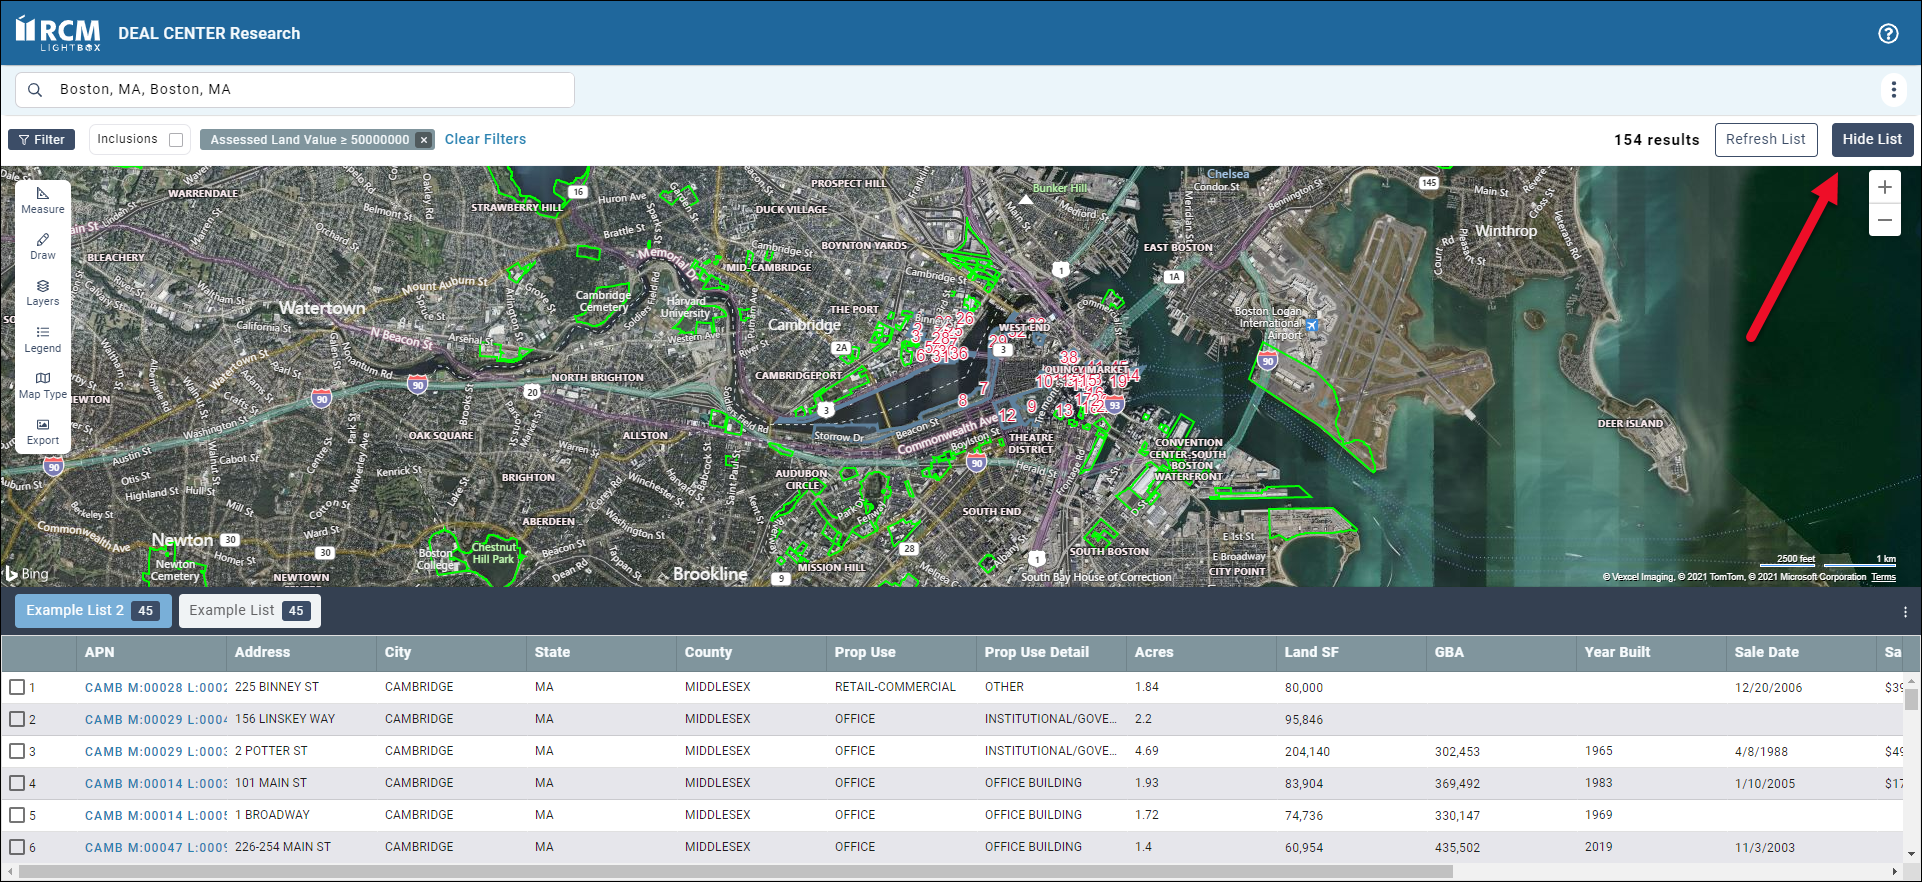The height and width of the screenshot is (882, 1922).
Task: Switch to the Example List tab
Action: (x=249, y=611)
